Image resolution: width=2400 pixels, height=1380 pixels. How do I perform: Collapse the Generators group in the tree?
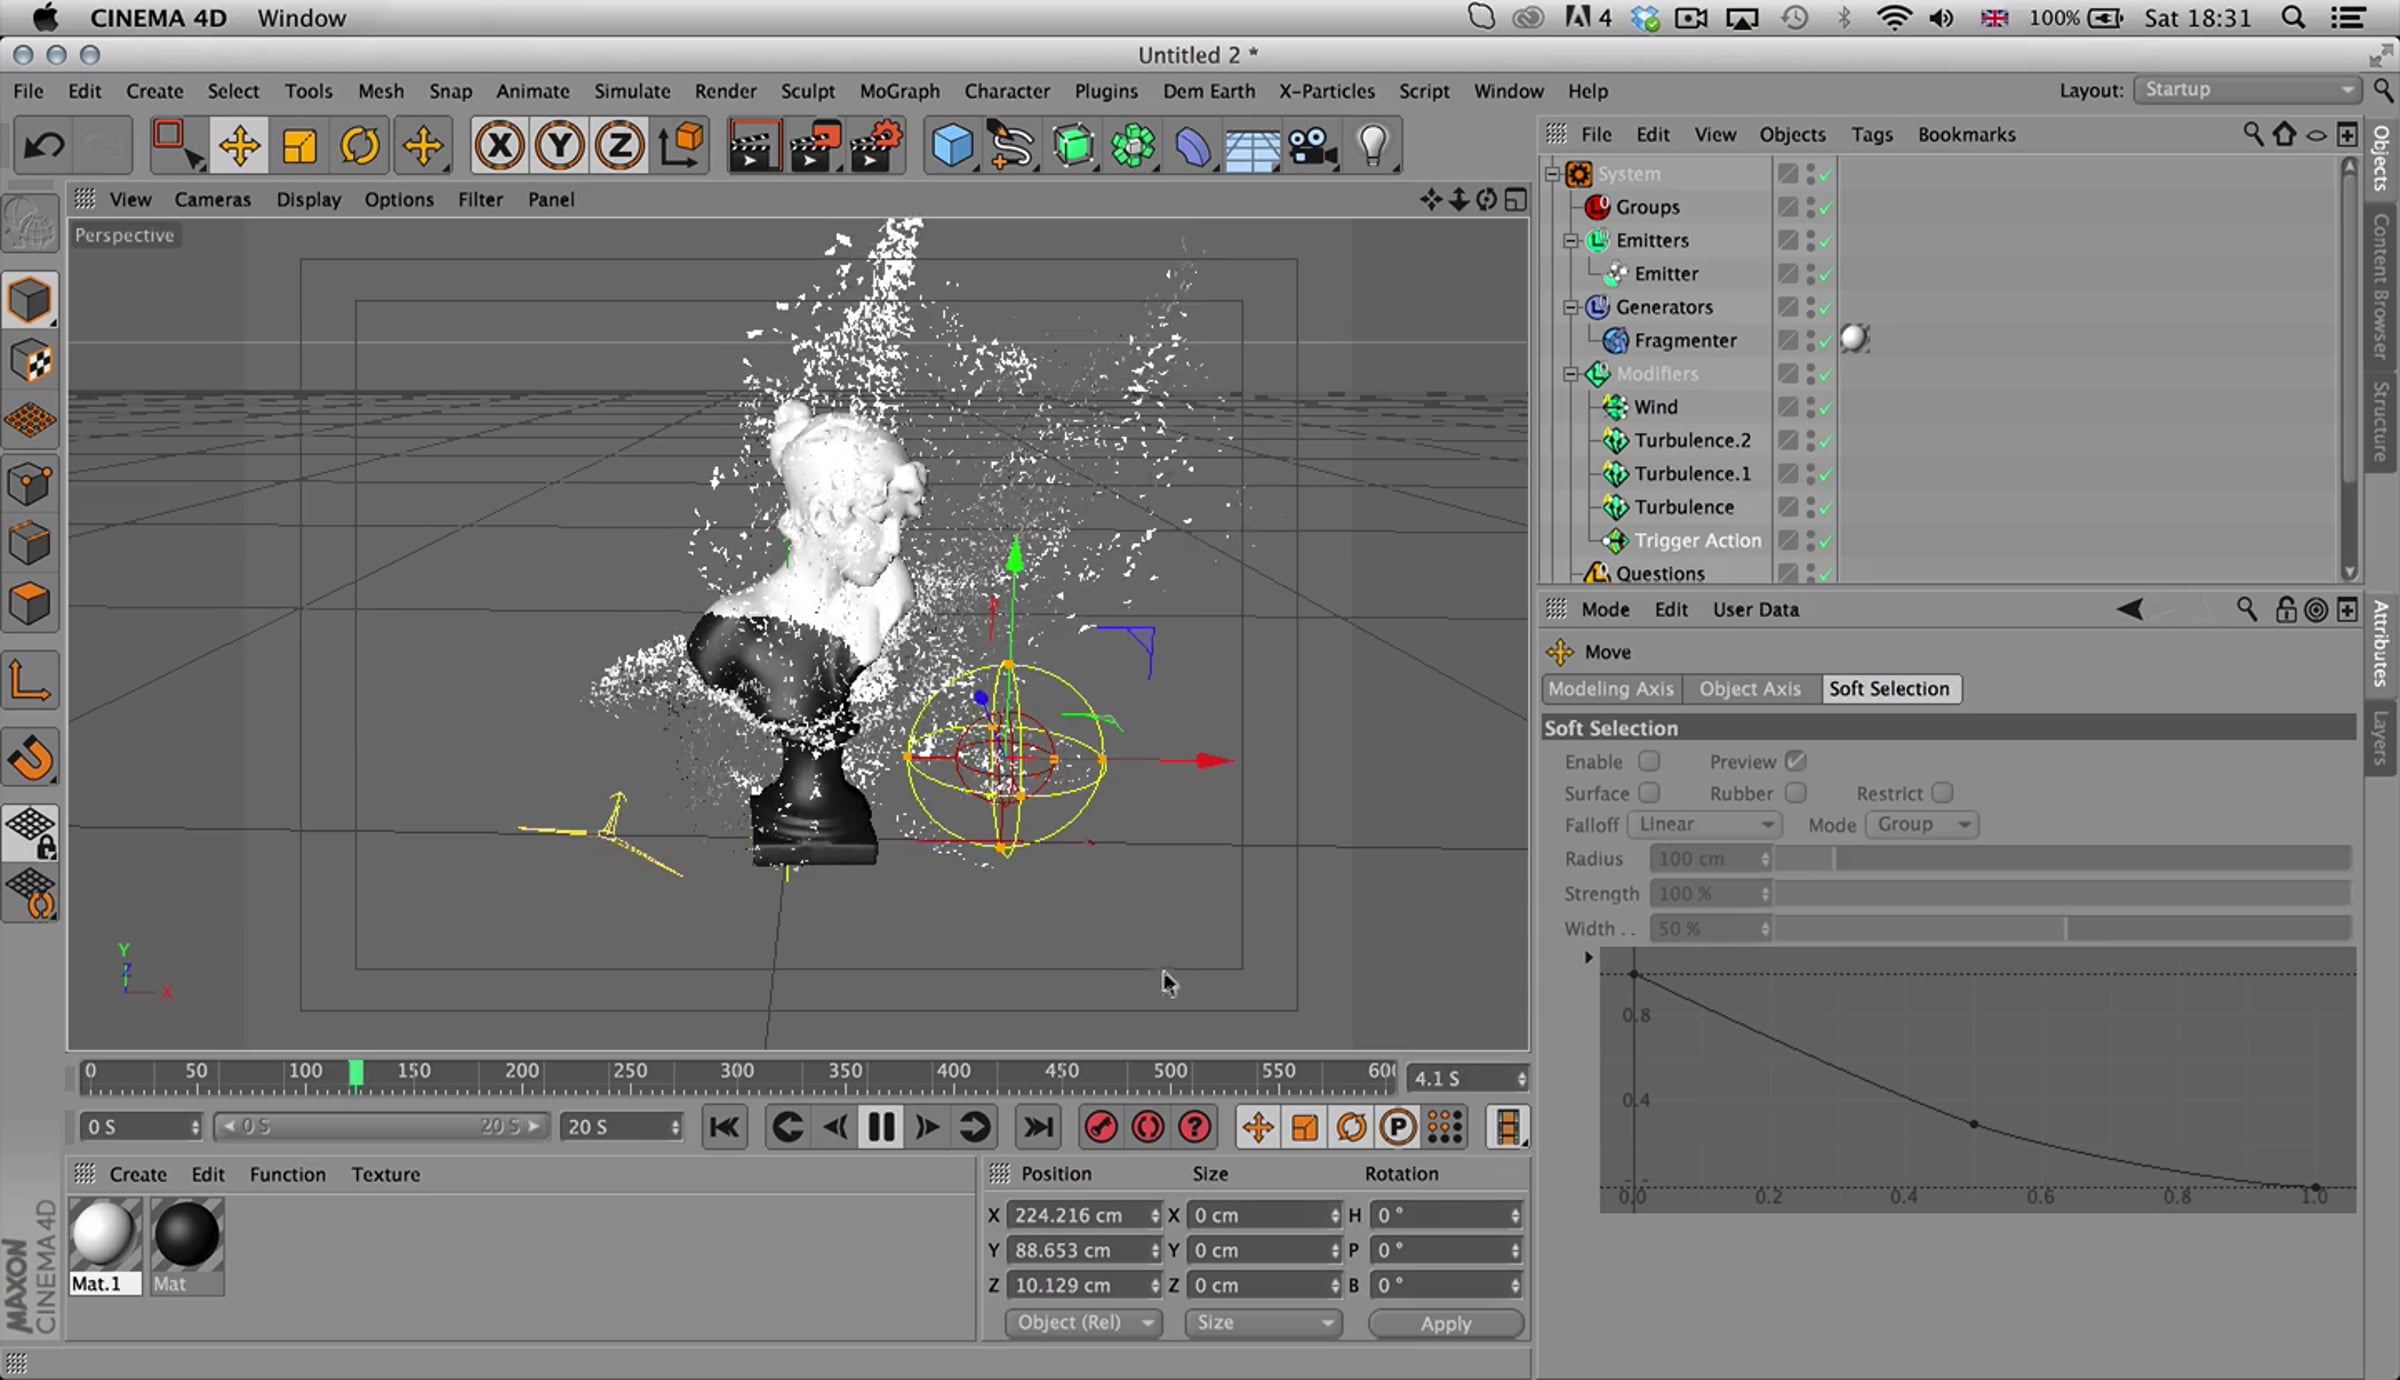(x=1571, y=307)
